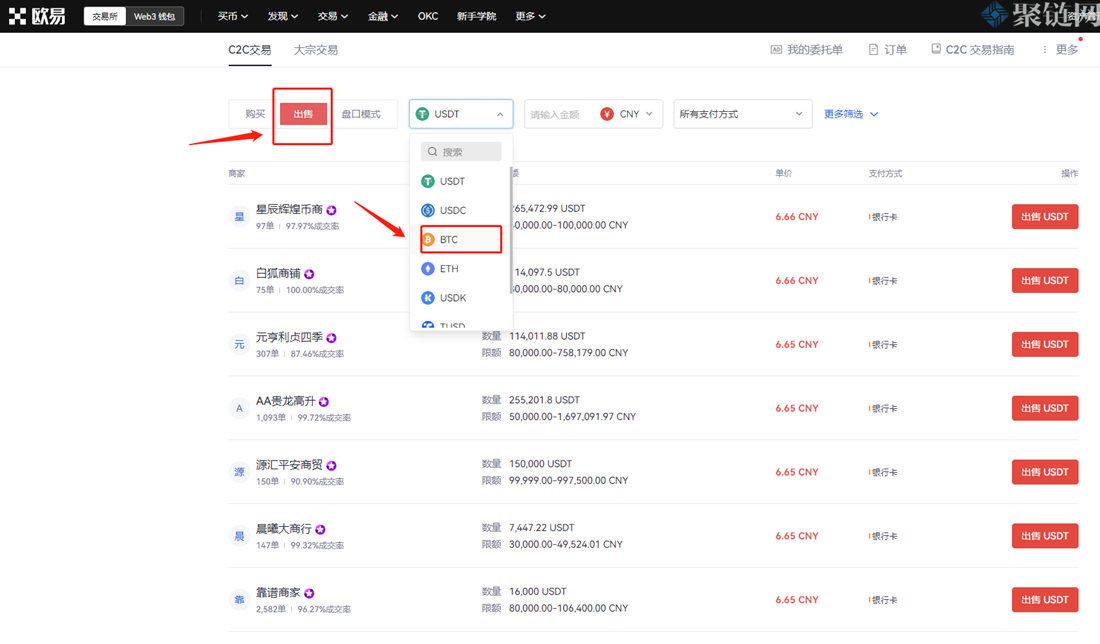Open the 买币 menu
The image size is (1100, 644).
click(x=232, y=16)
